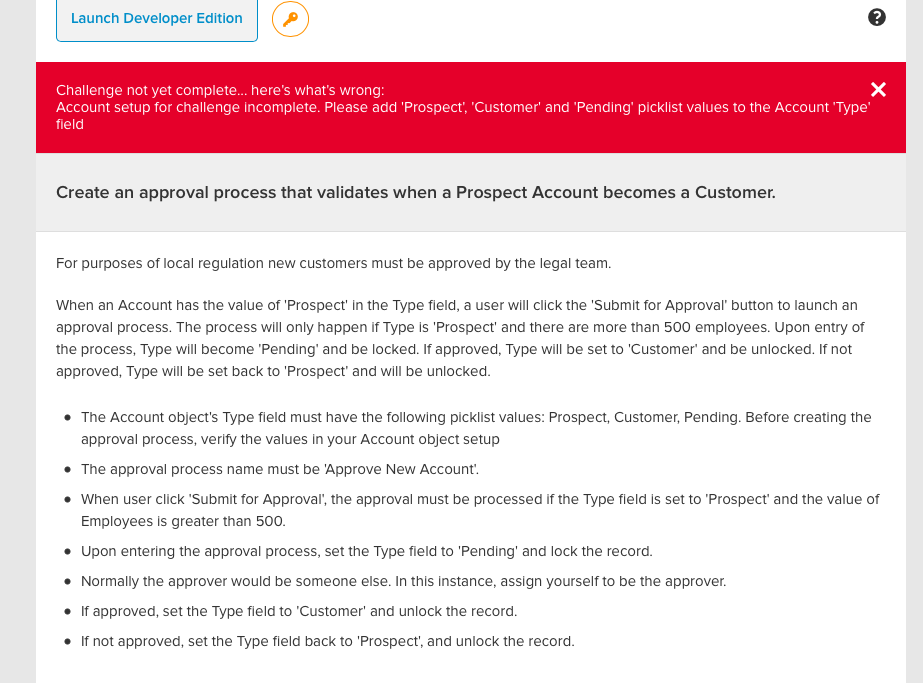This screenshot has height=683, width=923.
Task: Click the bullet dot beside 'If approved' item
Action: tap(67, 611)
